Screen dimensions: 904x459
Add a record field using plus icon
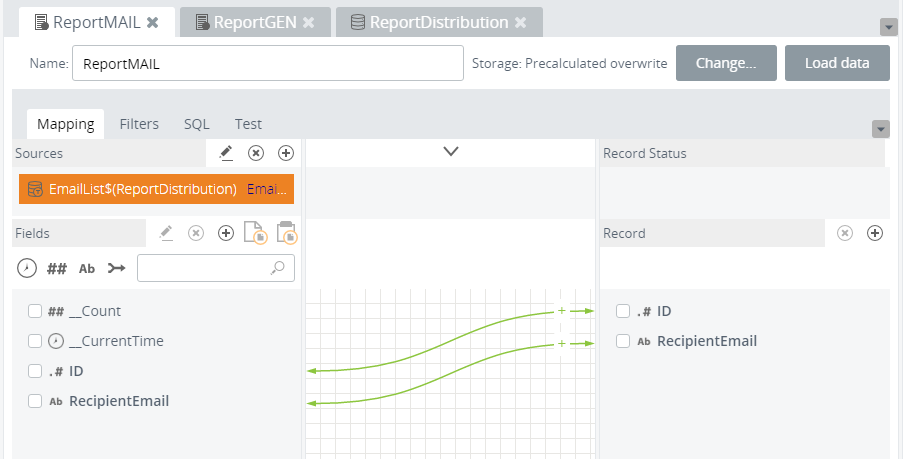pyautogui.click(x=875, y=233)
